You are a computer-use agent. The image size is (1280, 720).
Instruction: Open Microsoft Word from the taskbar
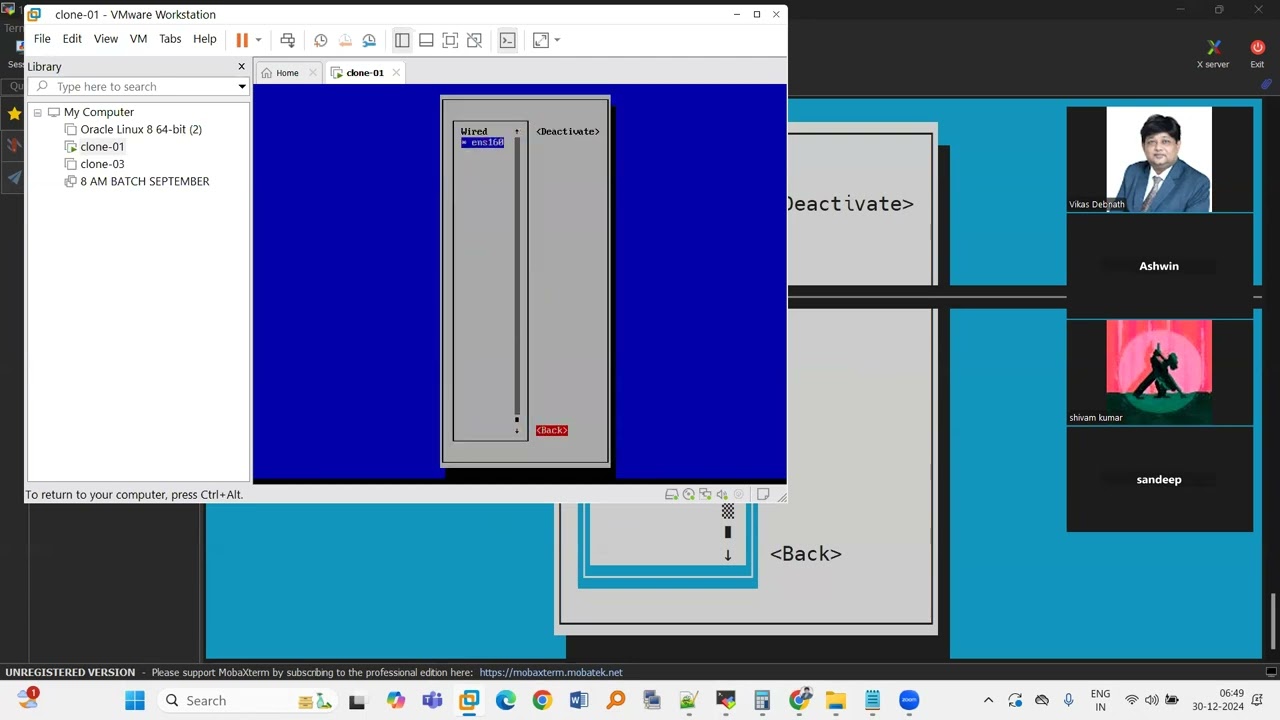579,700
